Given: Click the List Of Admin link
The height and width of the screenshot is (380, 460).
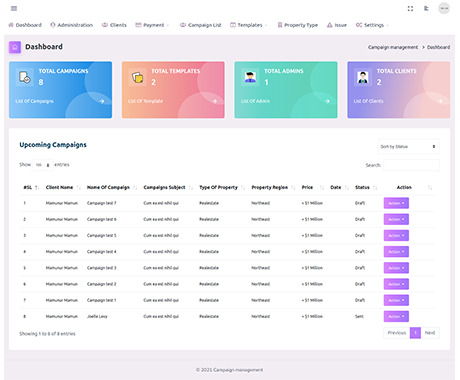Looking at the screenshot, I should (255, 101).
